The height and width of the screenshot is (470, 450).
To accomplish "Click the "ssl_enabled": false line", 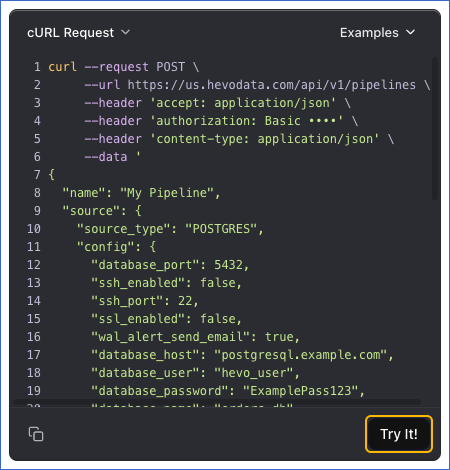I will (167, 319).
